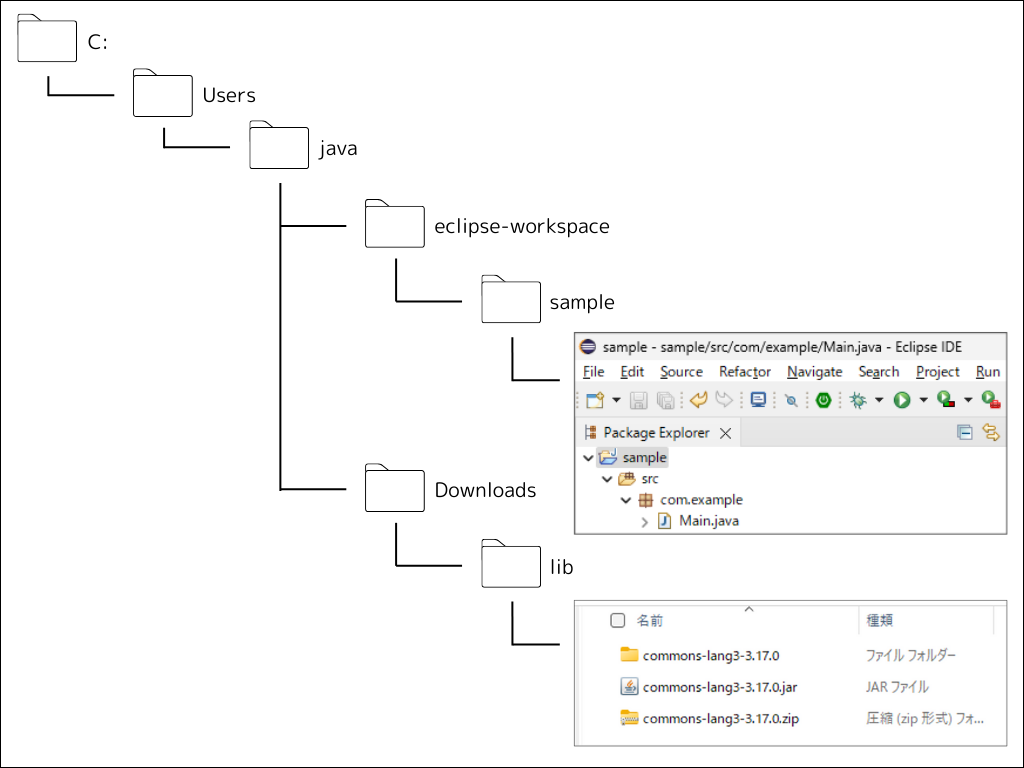Screen dimensions: 1024x768
Task: Open the Edit menu in Eclipse
Action: 632,372
